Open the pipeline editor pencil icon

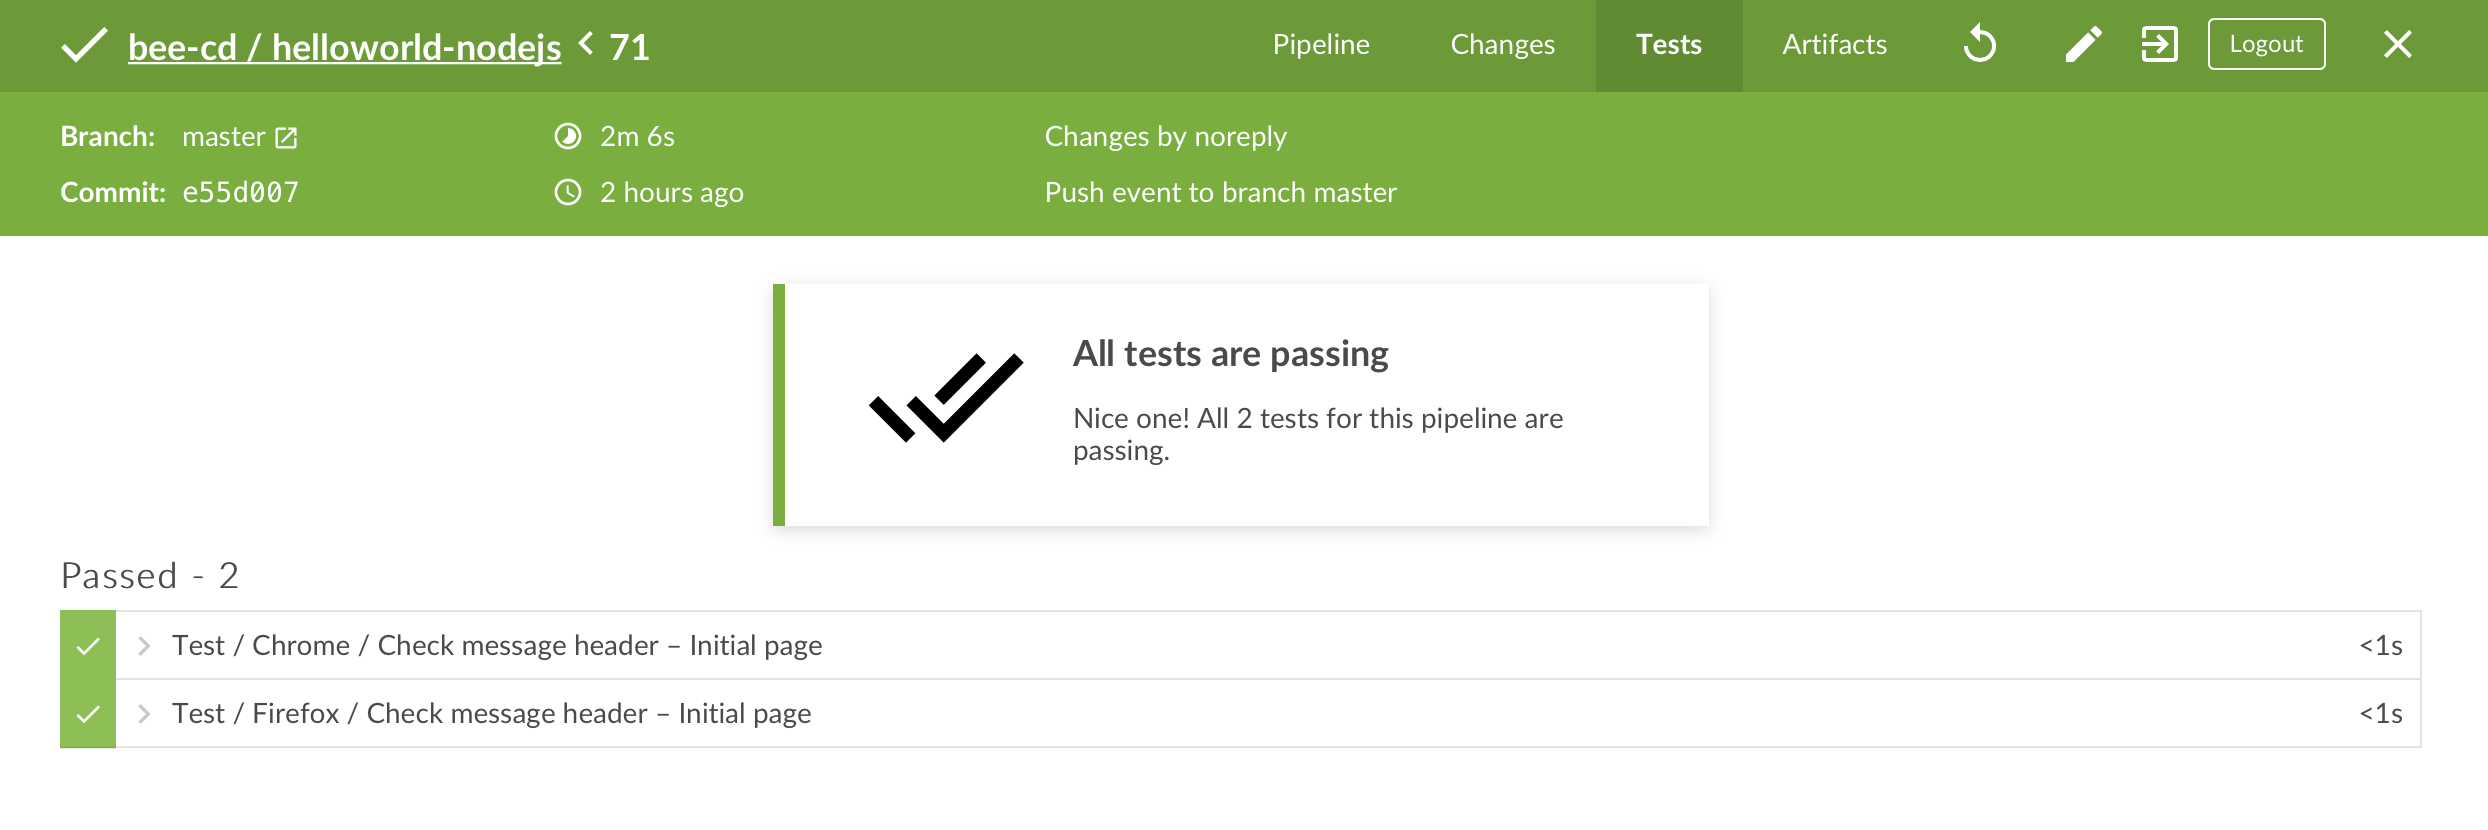coord(2083,44)
